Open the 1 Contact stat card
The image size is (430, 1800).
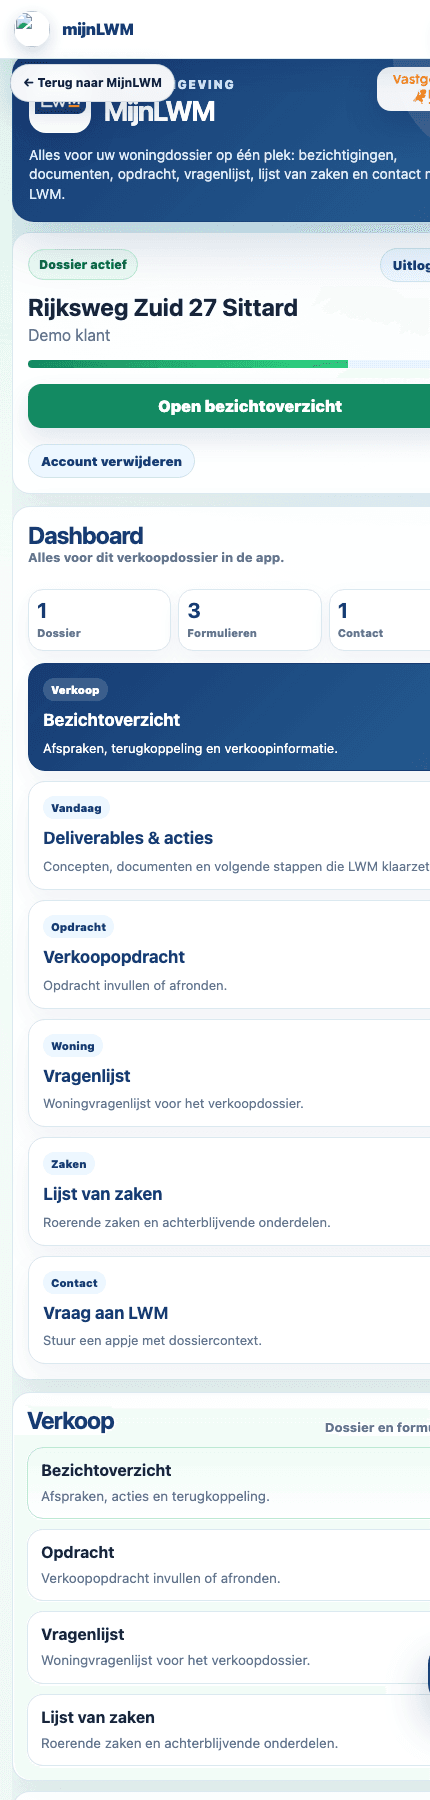point(380,620)
